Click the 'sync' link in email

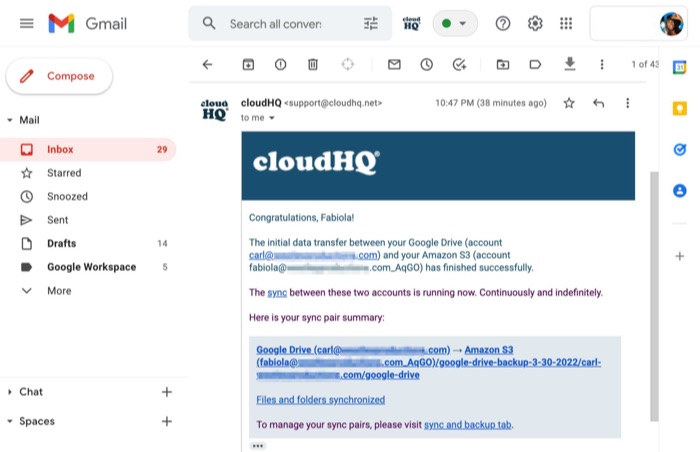tap(277, 293)
